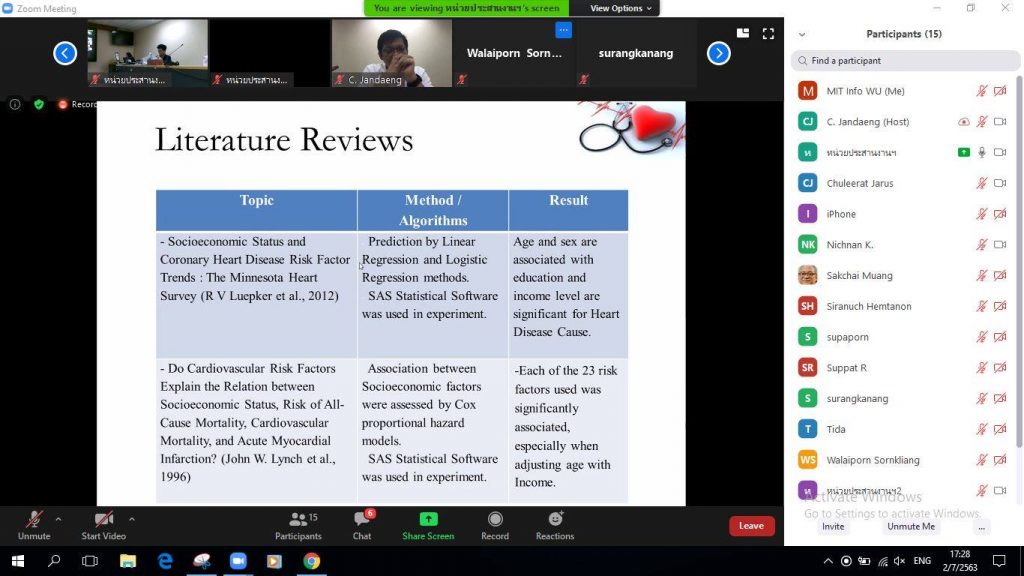This screenshot has width=1024, height=576.
Task: Enter full screen mode icon
Action: pos(768,33)
